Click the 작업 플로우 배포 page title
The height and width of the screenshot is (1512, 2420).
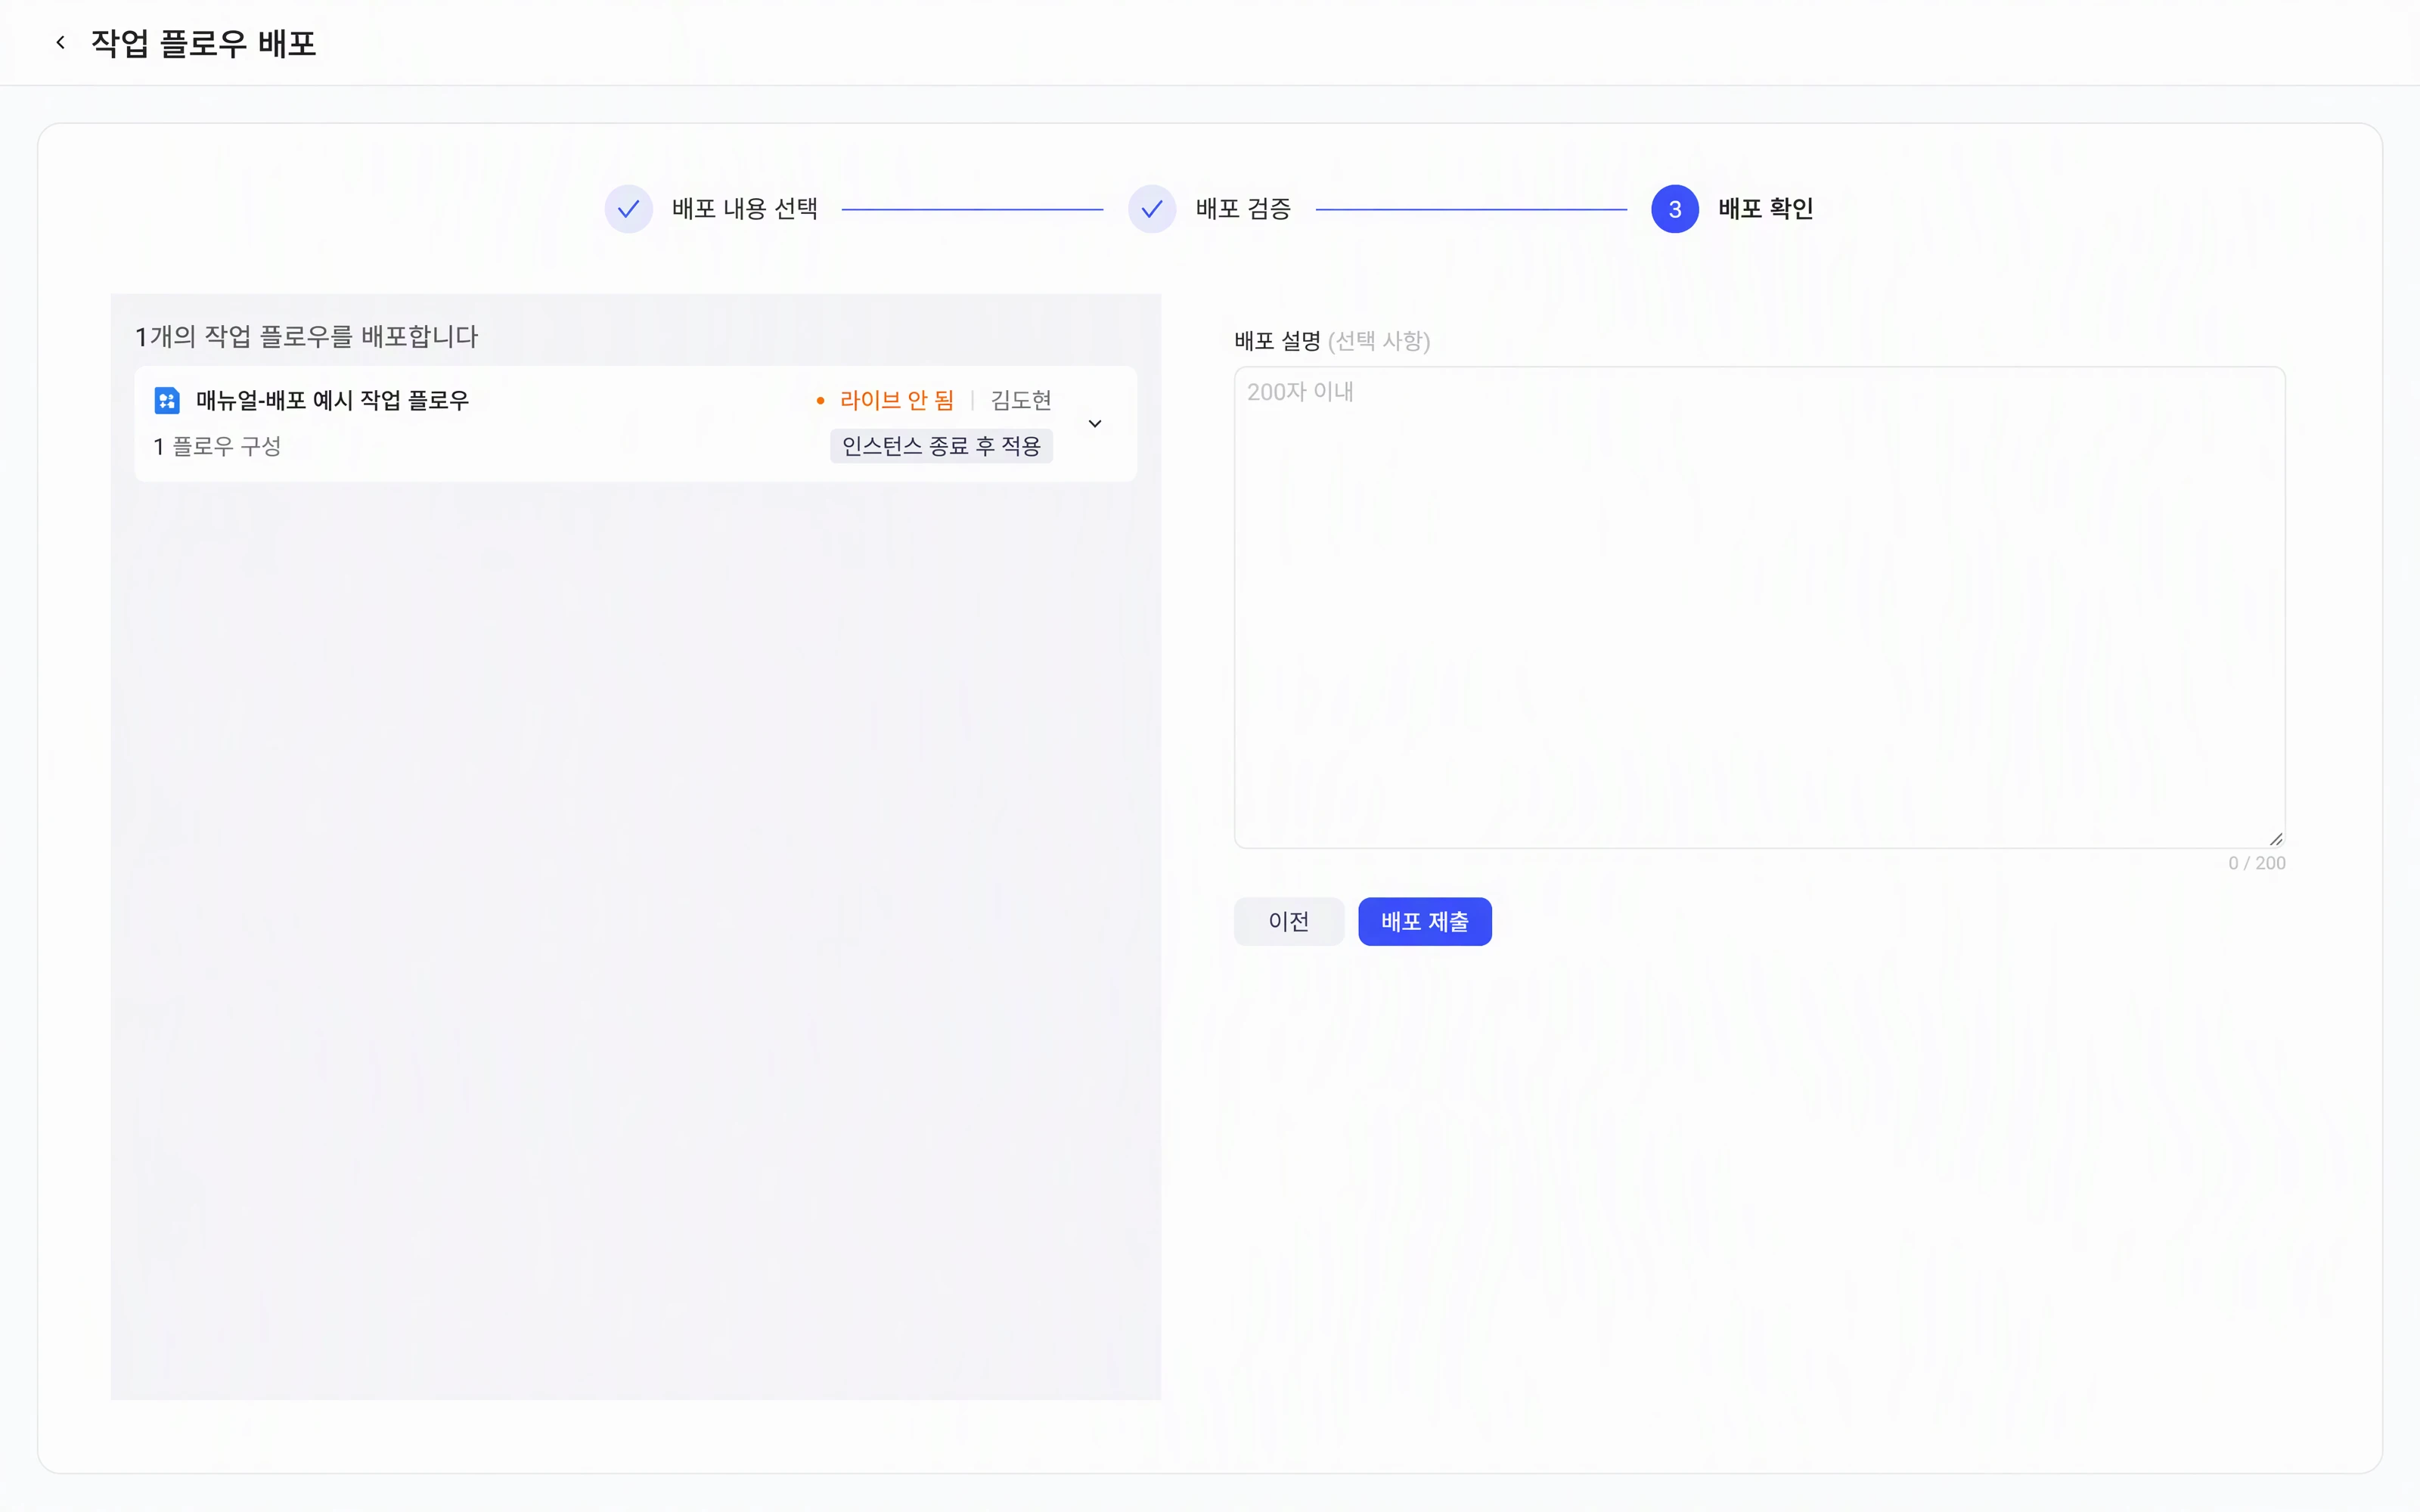click(x=204, y=43)
